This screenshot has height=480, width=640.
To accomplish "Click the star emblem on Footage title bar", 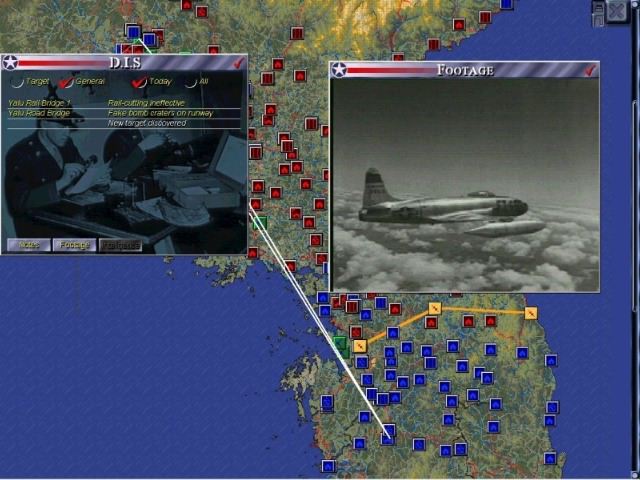I will pyautogui.click(x=339, y=70).
